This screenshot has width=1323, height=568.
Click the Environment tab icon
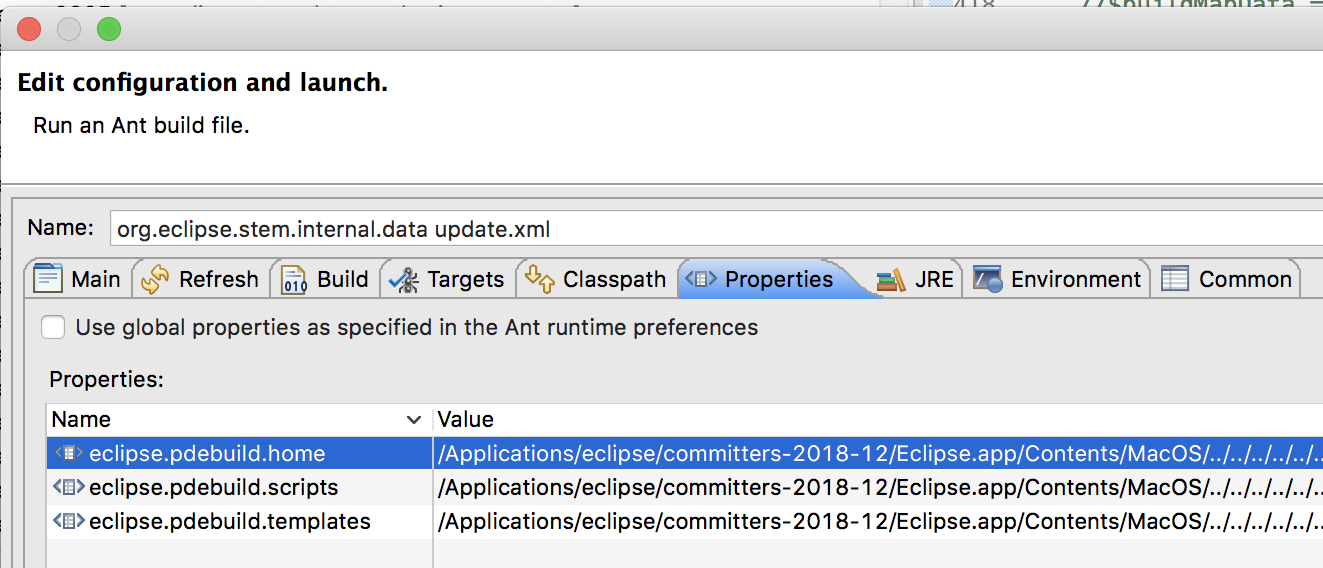pyautogui.click(x=988, y=279)
